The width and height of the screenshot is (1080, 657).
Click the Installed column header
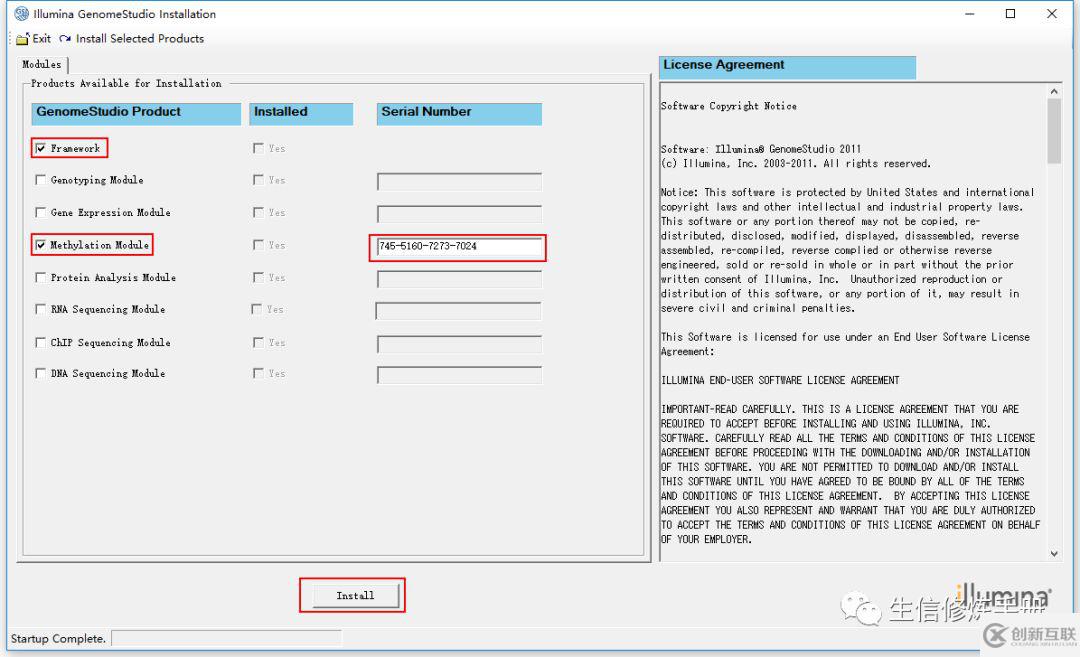[x=301, y=114]
